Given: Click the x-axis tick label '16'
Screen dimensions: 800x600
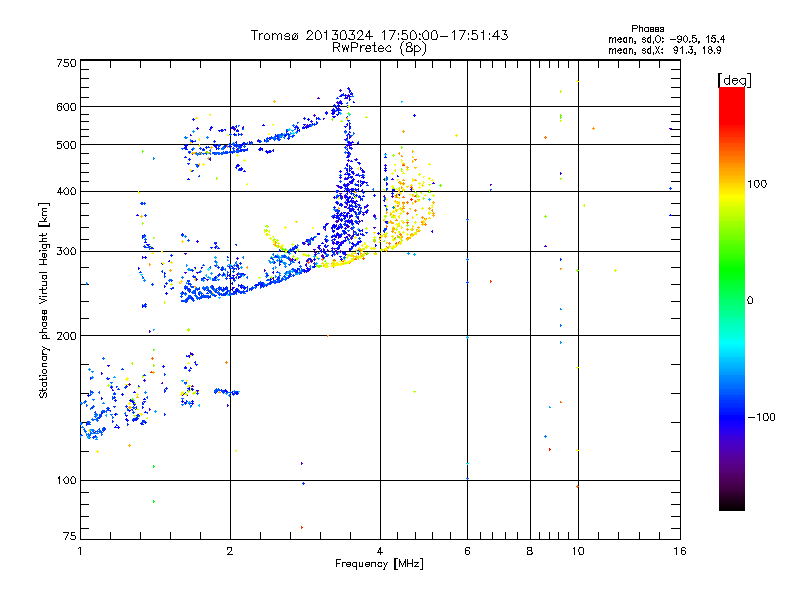Looking at the screenshot, I should tap(680, 551).
